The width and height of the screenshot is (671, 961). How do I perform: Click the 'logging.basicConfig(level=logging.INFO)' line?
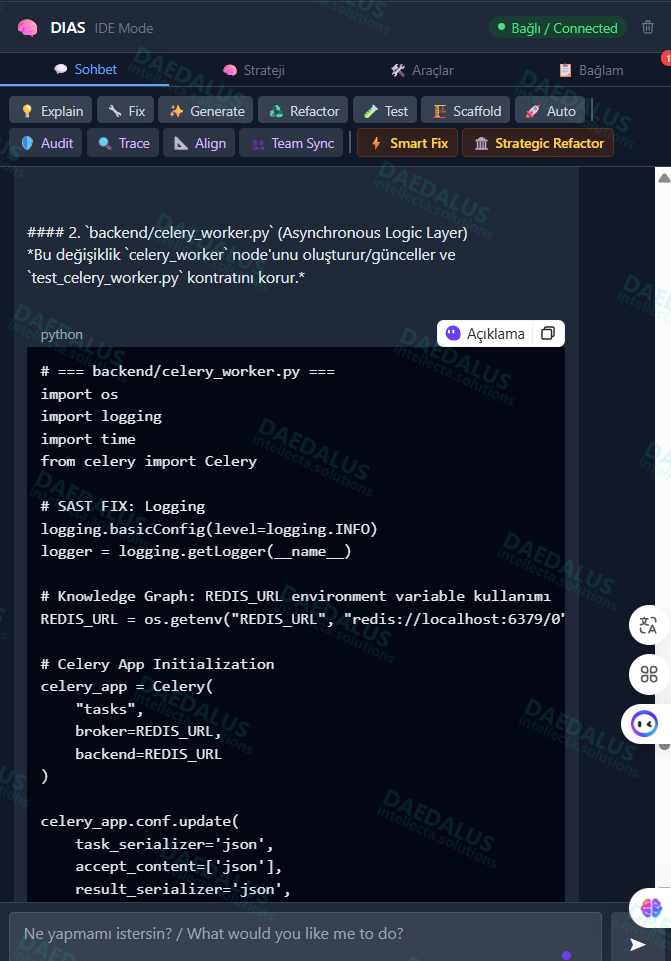pyautogui.click(x=208, y=528)
